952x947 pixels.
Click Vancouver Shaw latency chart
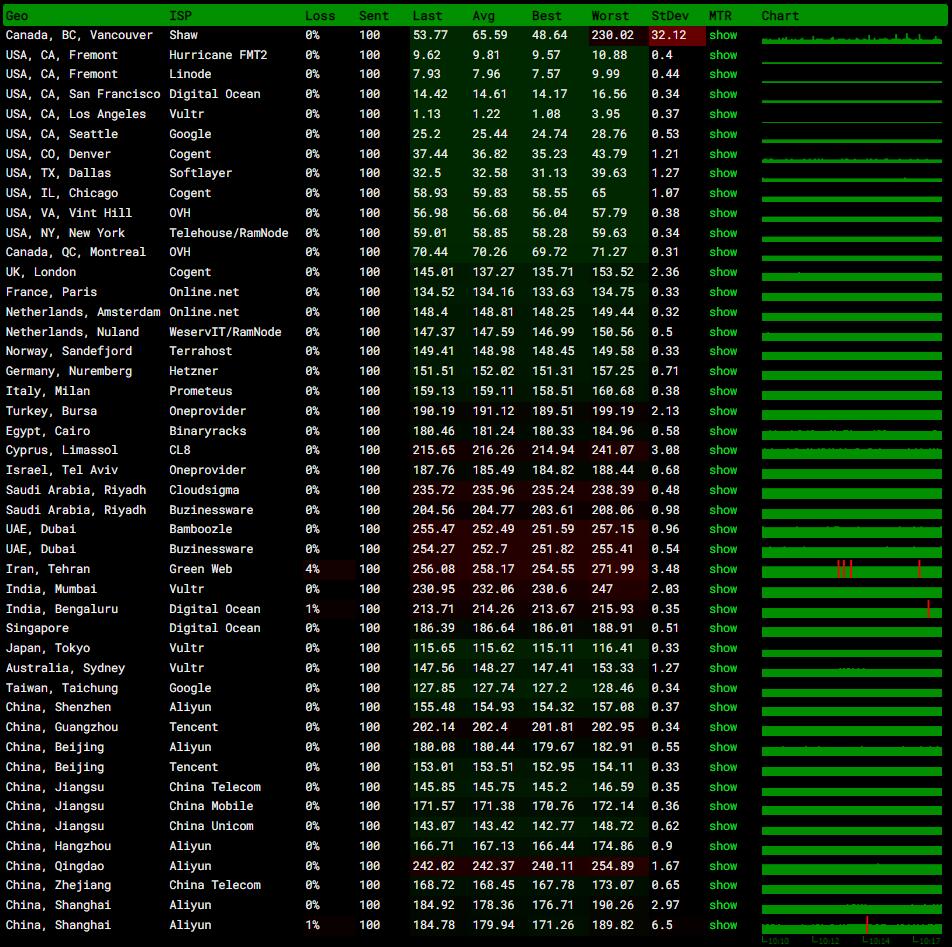(852, 37)
